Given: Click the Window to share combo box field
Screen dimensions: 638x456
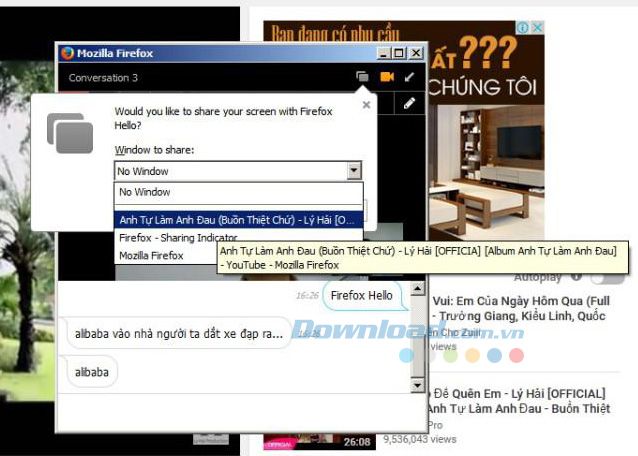Looking at the screenshot, I should point(238,171).
